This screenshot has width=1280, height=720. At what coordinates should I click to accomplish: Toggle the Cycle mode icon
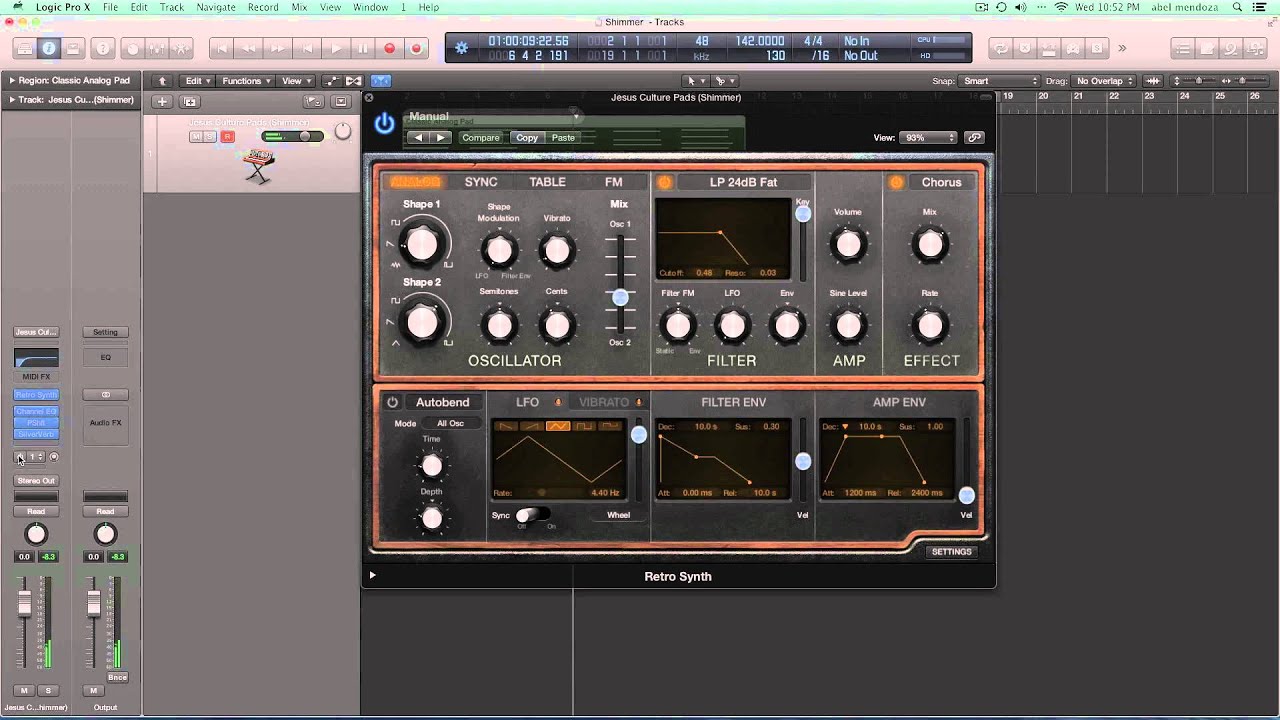999,48
